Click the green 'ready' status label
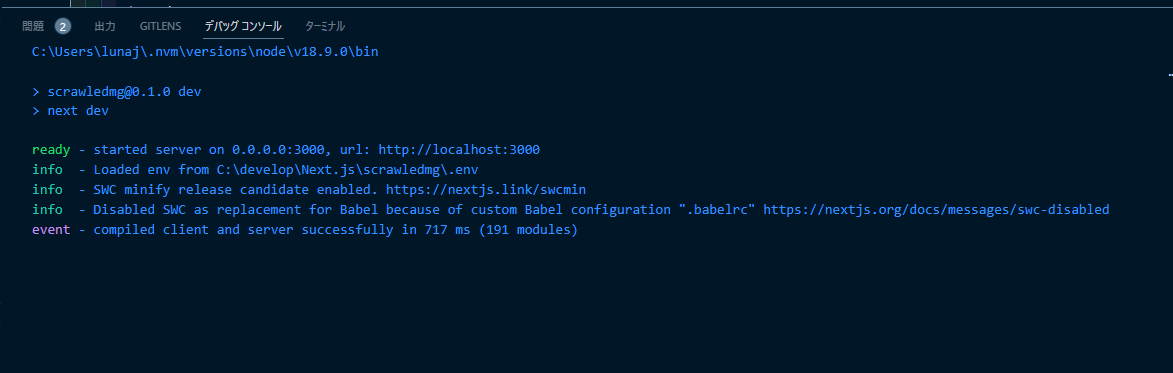Screen dimensions: 1173x373 (x=51, y=149)
